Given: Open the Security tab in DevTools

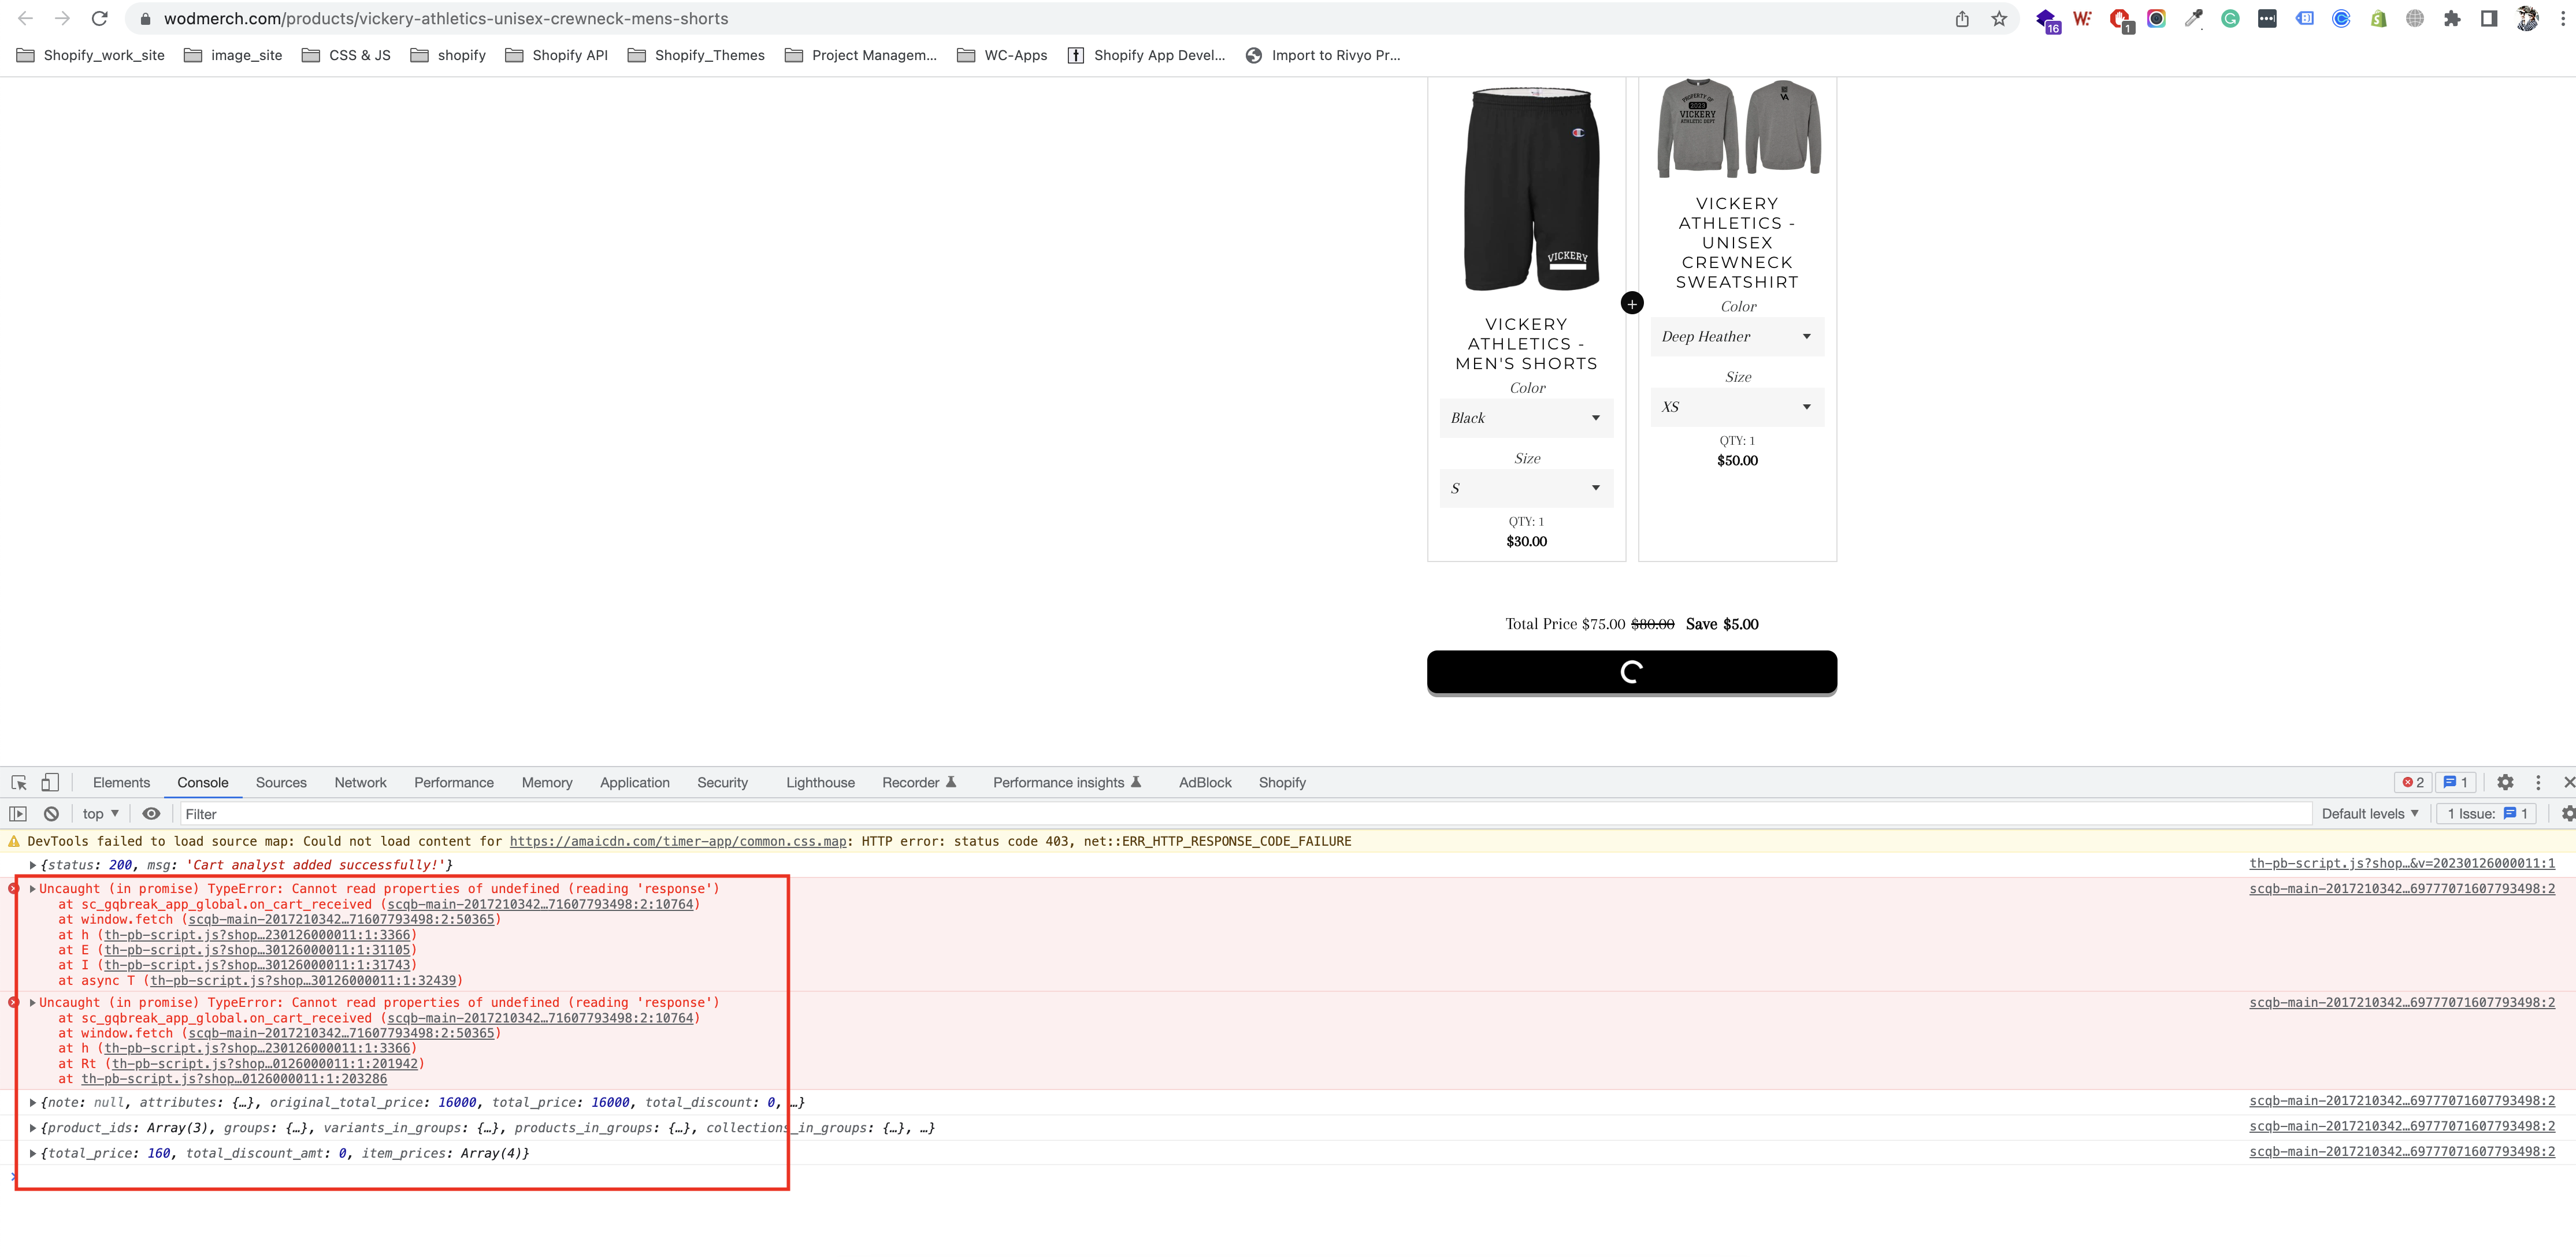Looking at the screenshot, I should tap(722, 782).
